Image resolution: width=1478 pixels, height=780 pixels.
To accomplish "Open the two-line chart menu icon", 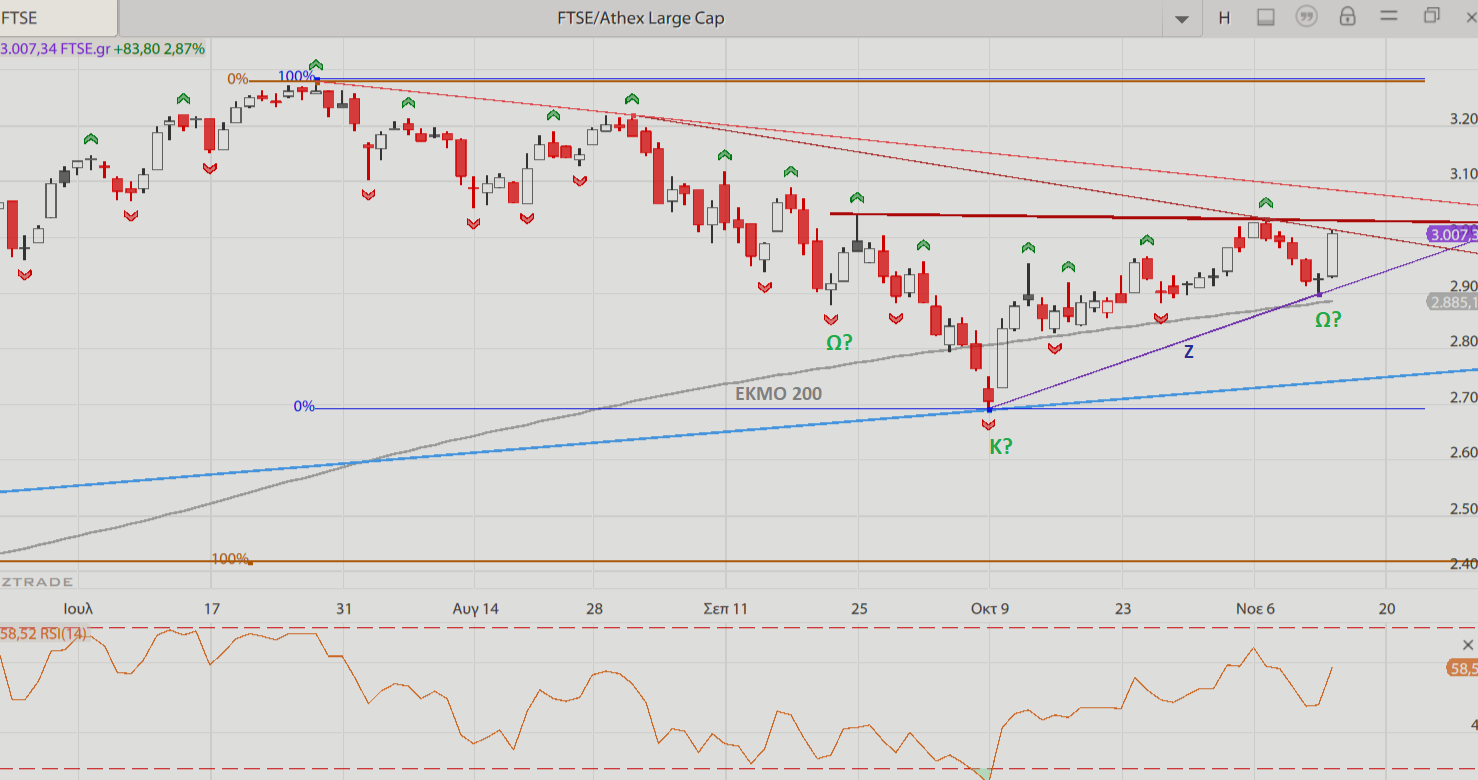I will (1388, 16).
